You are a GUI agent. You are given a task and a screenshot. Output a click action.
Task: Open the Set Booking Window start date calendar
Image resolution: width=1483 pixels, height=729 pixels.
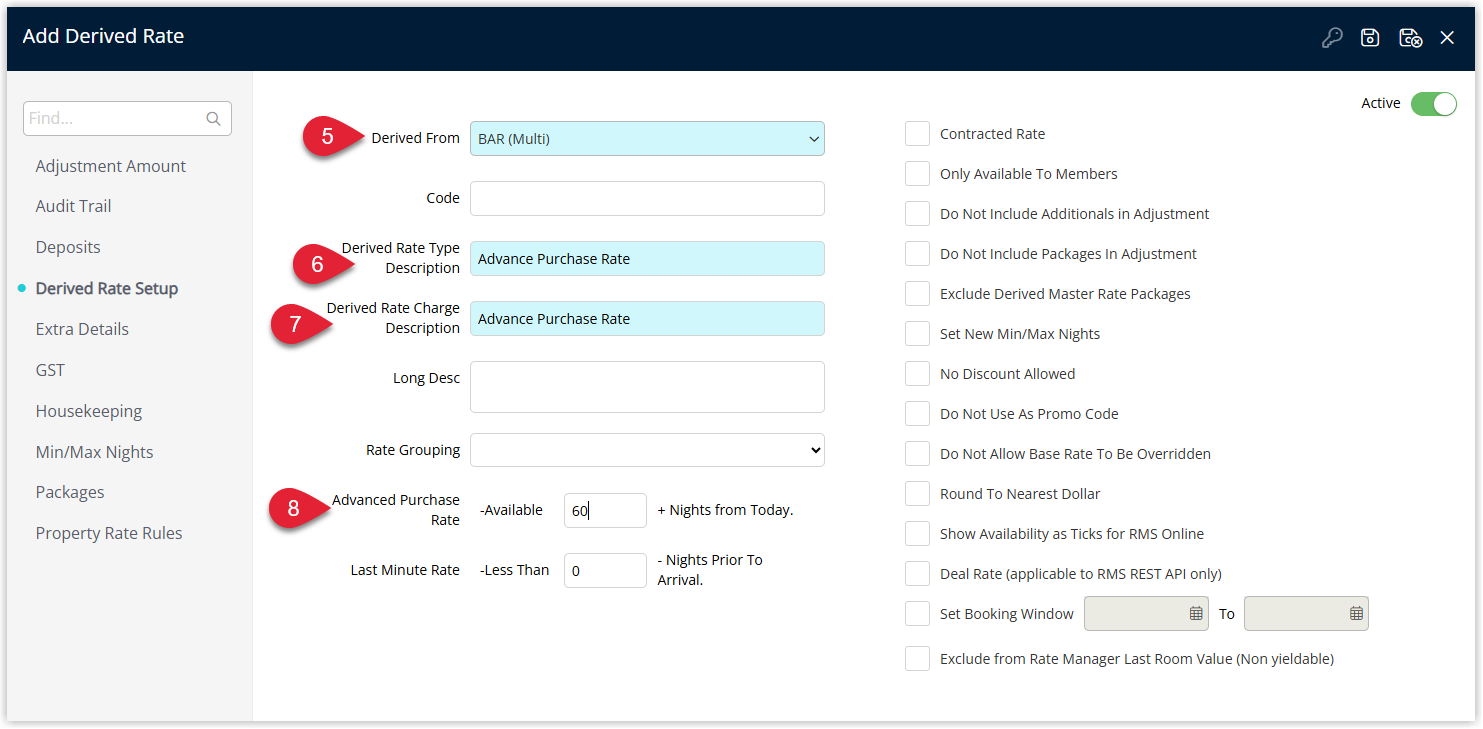click(x=1196, y=614)
